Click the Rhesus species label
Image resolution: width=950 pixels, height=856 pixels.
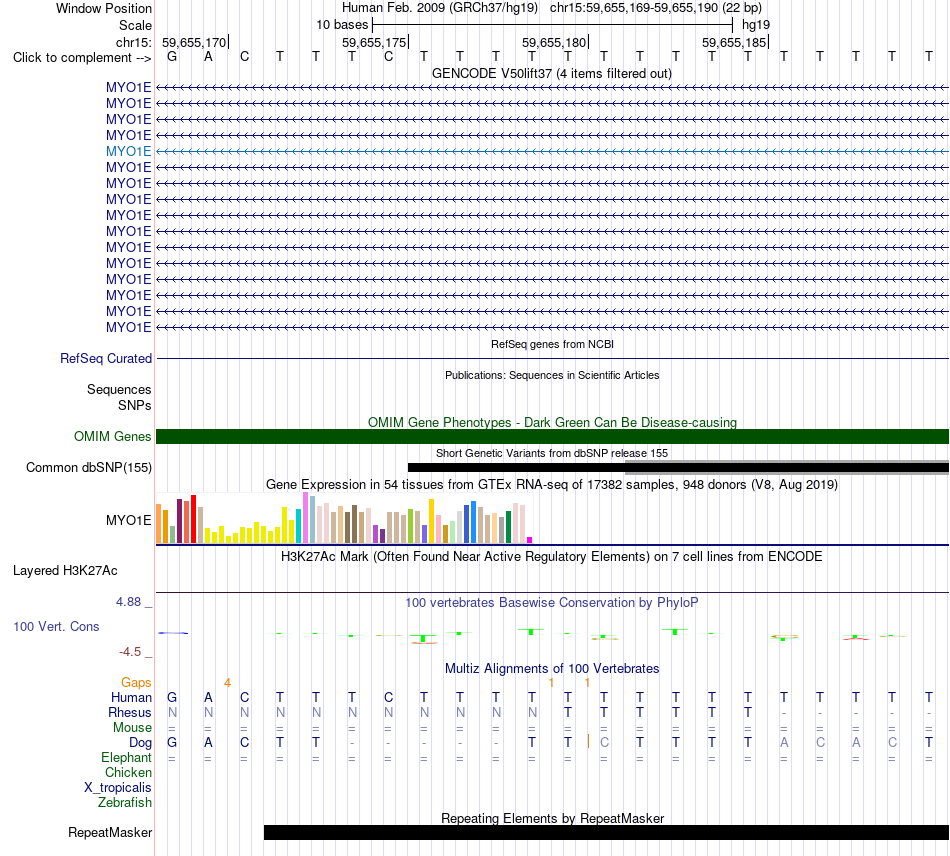tap(130, 713)
